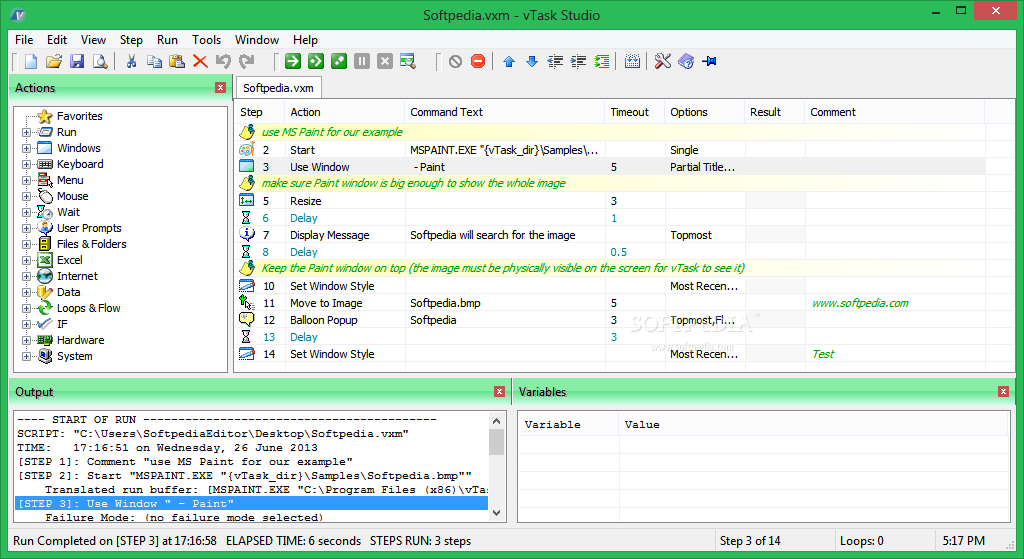Close the Output panel
Viewport: 1024px width, 559px height.
[500, 392]
